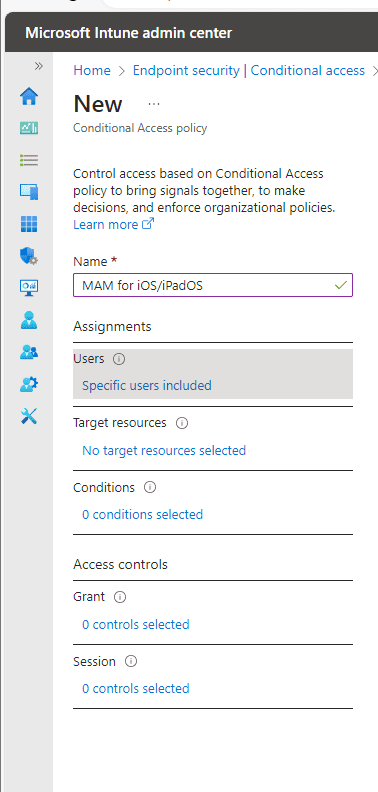Open Tenant administration gear-person icon

tap(29, 384)
